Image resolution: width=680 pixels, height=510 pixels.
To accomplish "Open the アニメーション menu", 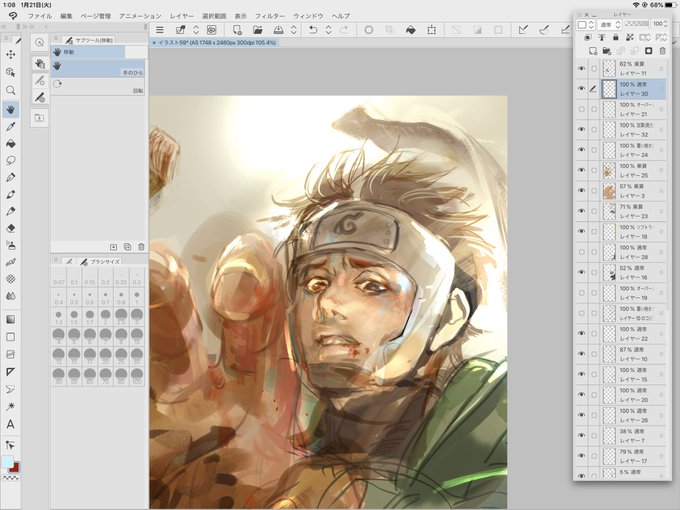I will click(x=140, y=16).
